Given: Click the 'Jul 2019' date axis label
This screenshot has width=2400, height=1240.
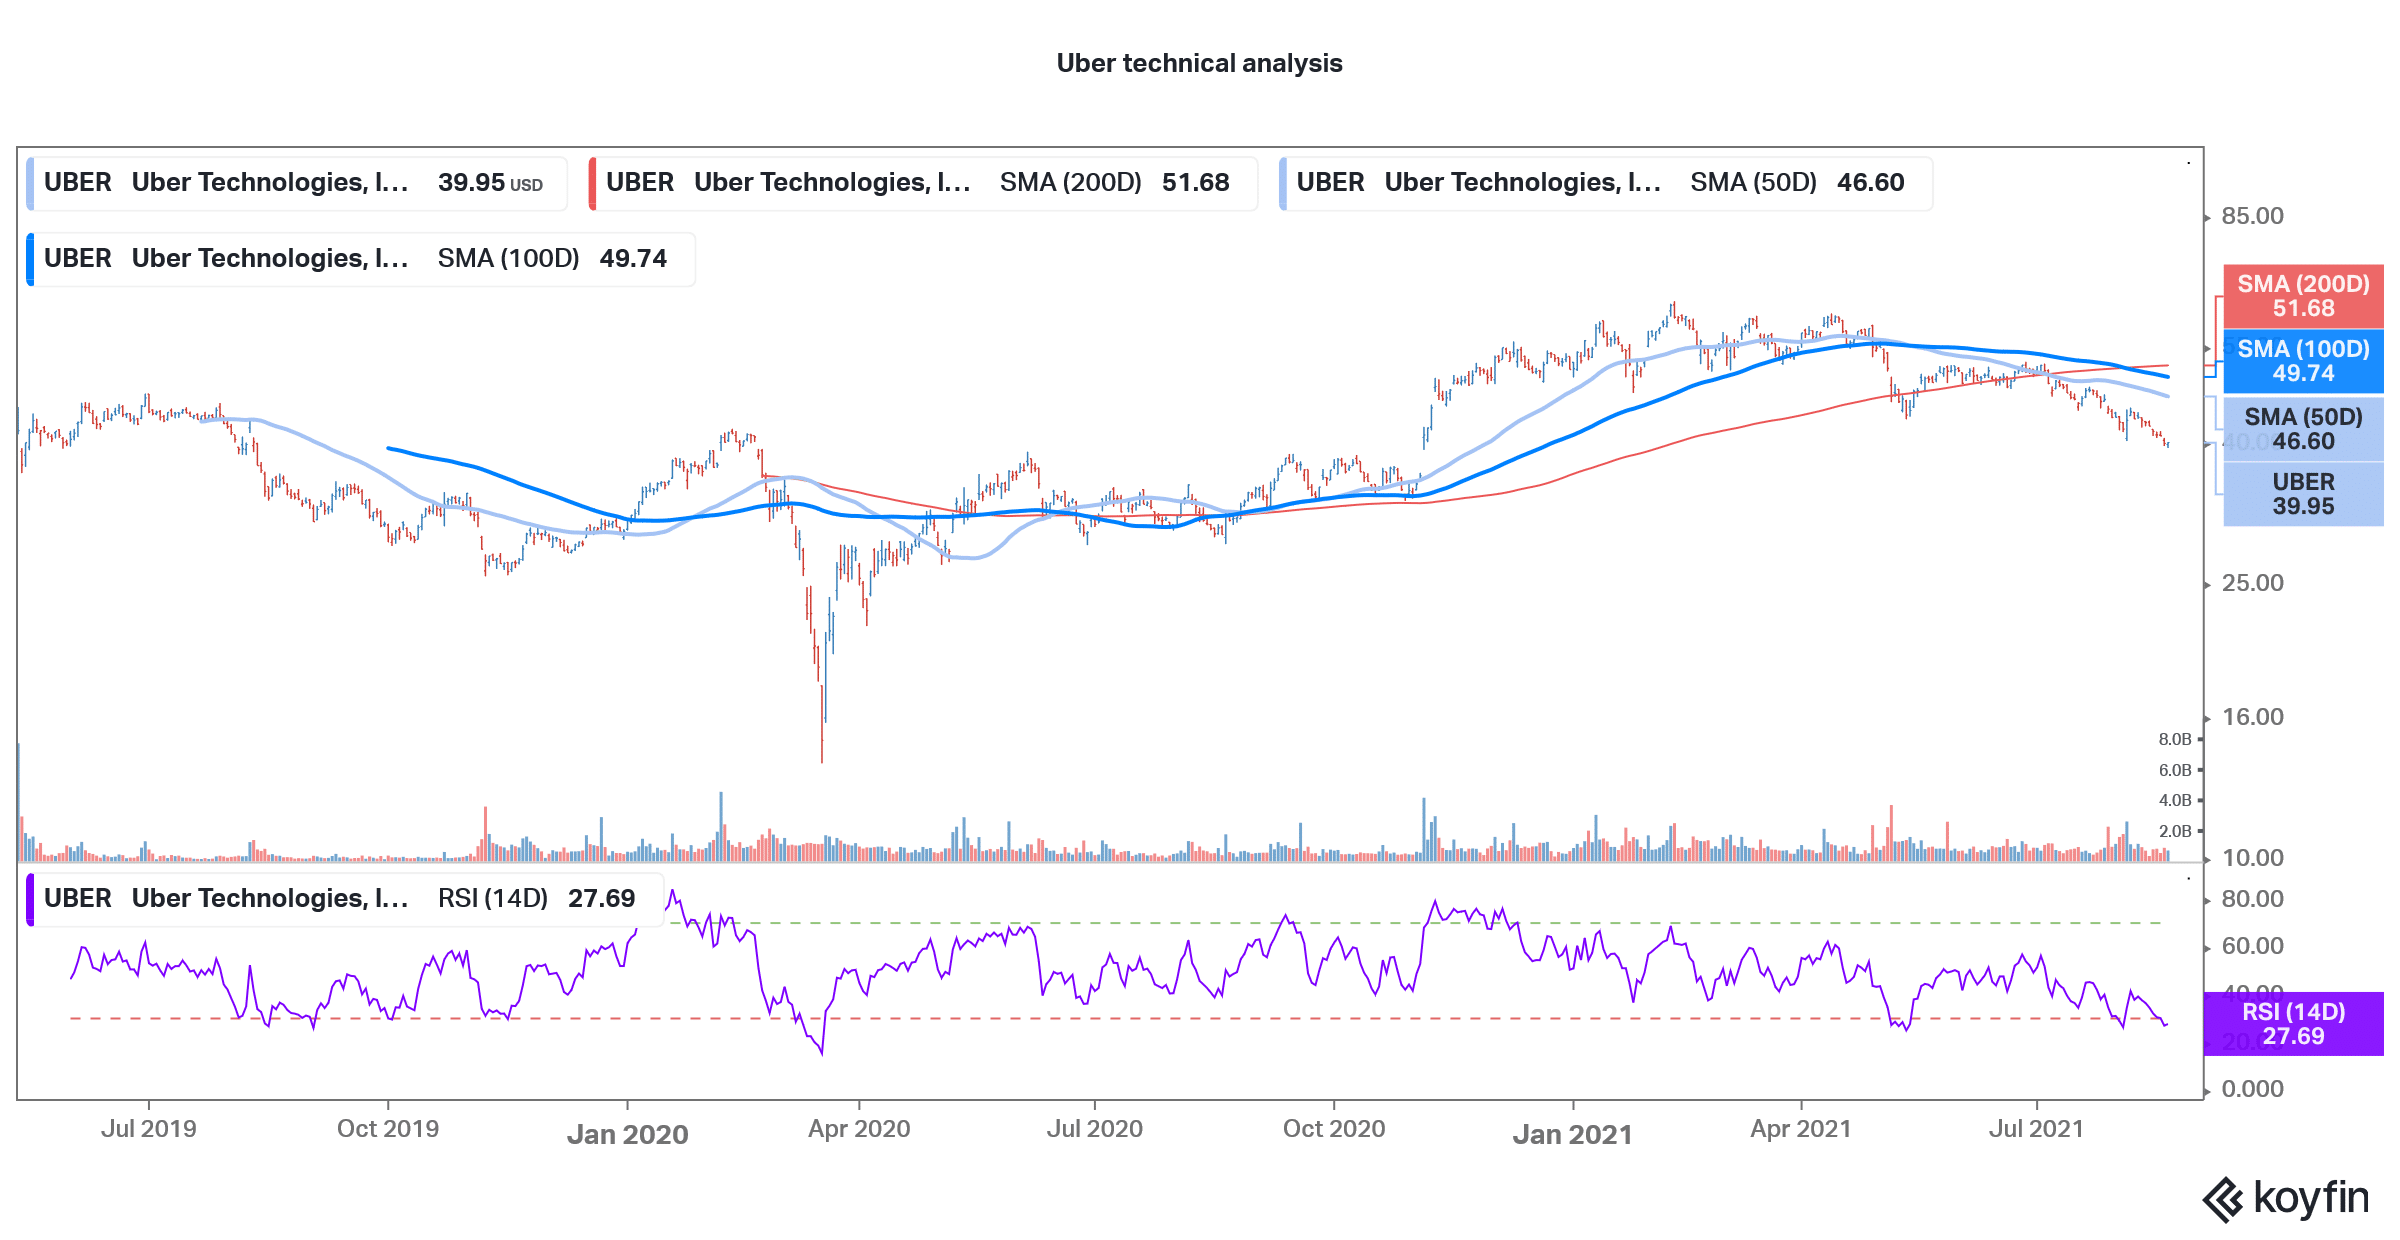Looking at the screenshot, I should coord(149,1129).
